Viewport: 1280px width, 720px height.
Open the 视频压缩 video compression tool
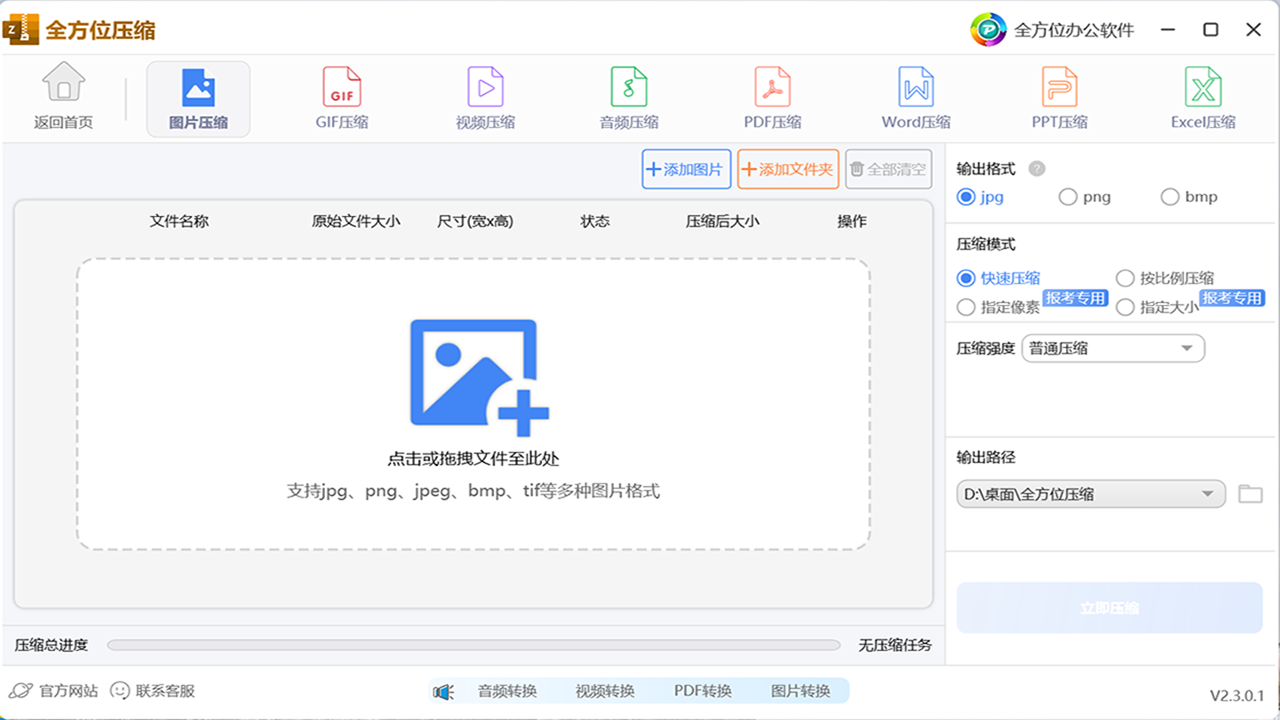point(485,97)
